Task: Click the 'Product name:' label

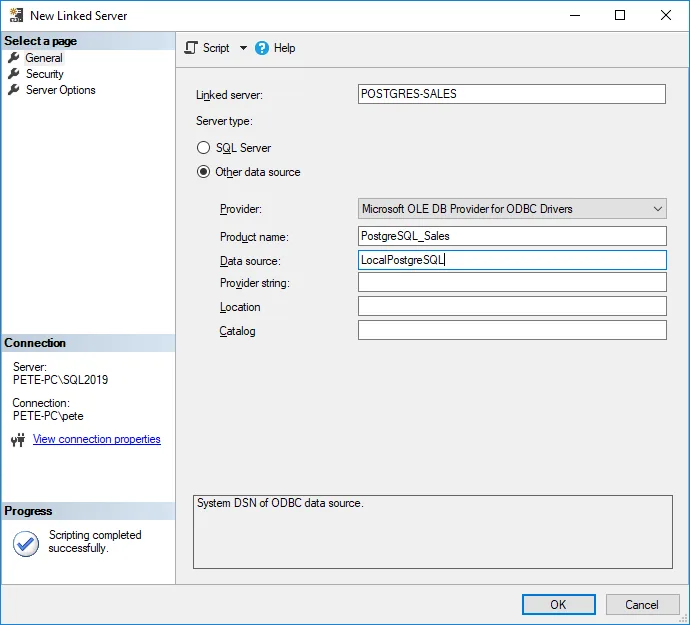Action: (254, 237)
